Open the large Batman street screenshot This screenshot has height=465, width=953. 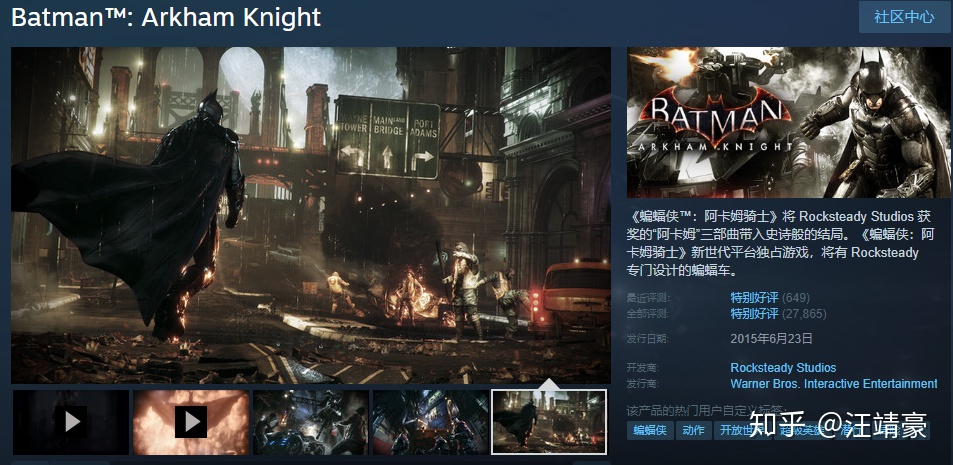click(x=311, y=215)
